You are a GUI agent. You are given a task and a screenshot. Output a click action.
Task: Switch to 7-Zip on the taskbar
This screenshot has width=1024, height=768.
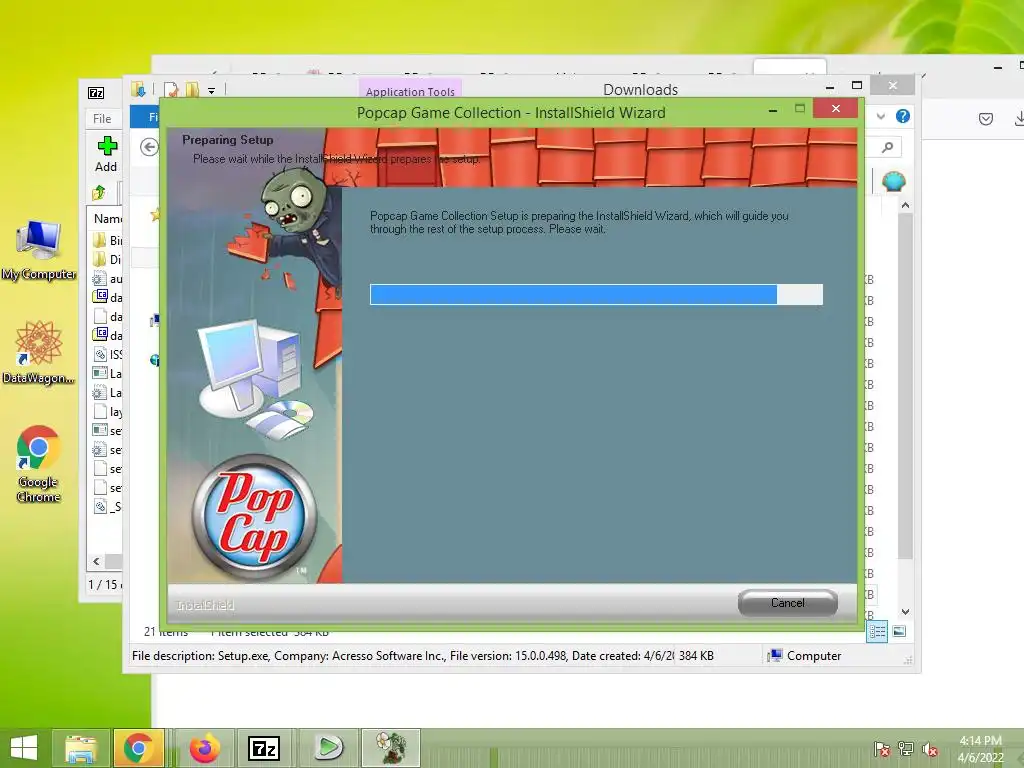[x=264, y=748]
